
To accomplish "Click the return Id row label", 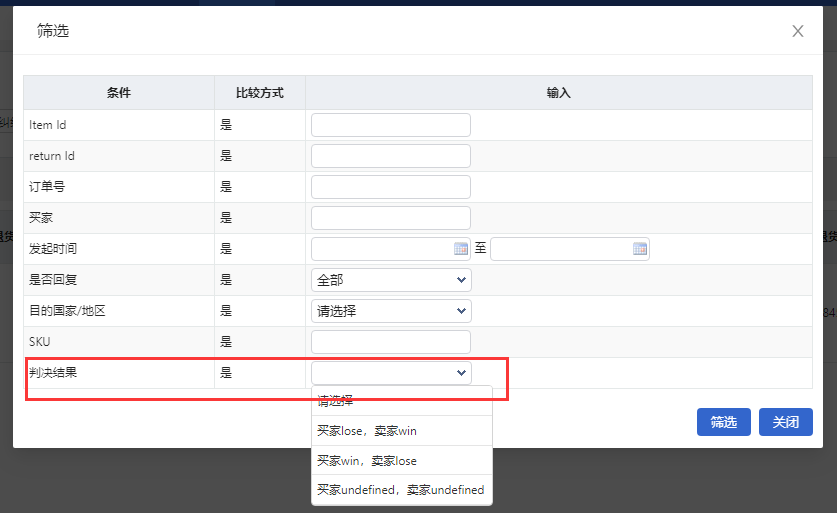I will 52,156.
